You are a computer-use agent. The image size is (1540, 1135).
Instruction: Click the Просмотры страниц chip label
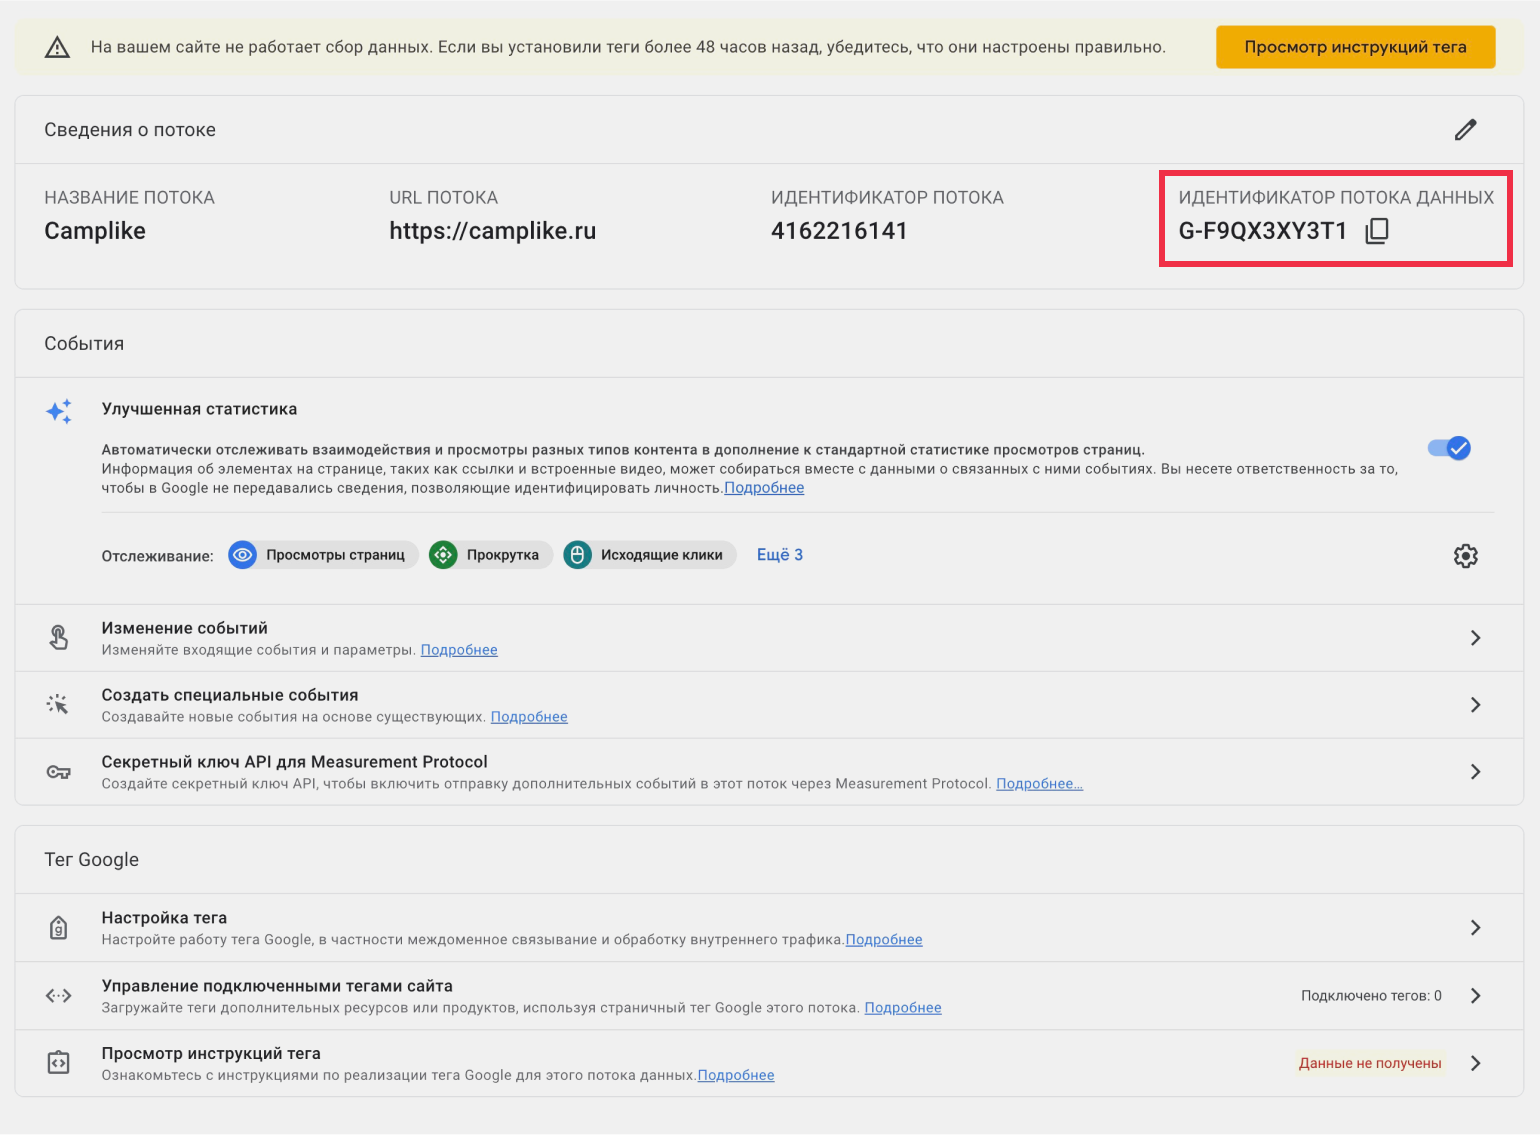(x=335, y=555)
